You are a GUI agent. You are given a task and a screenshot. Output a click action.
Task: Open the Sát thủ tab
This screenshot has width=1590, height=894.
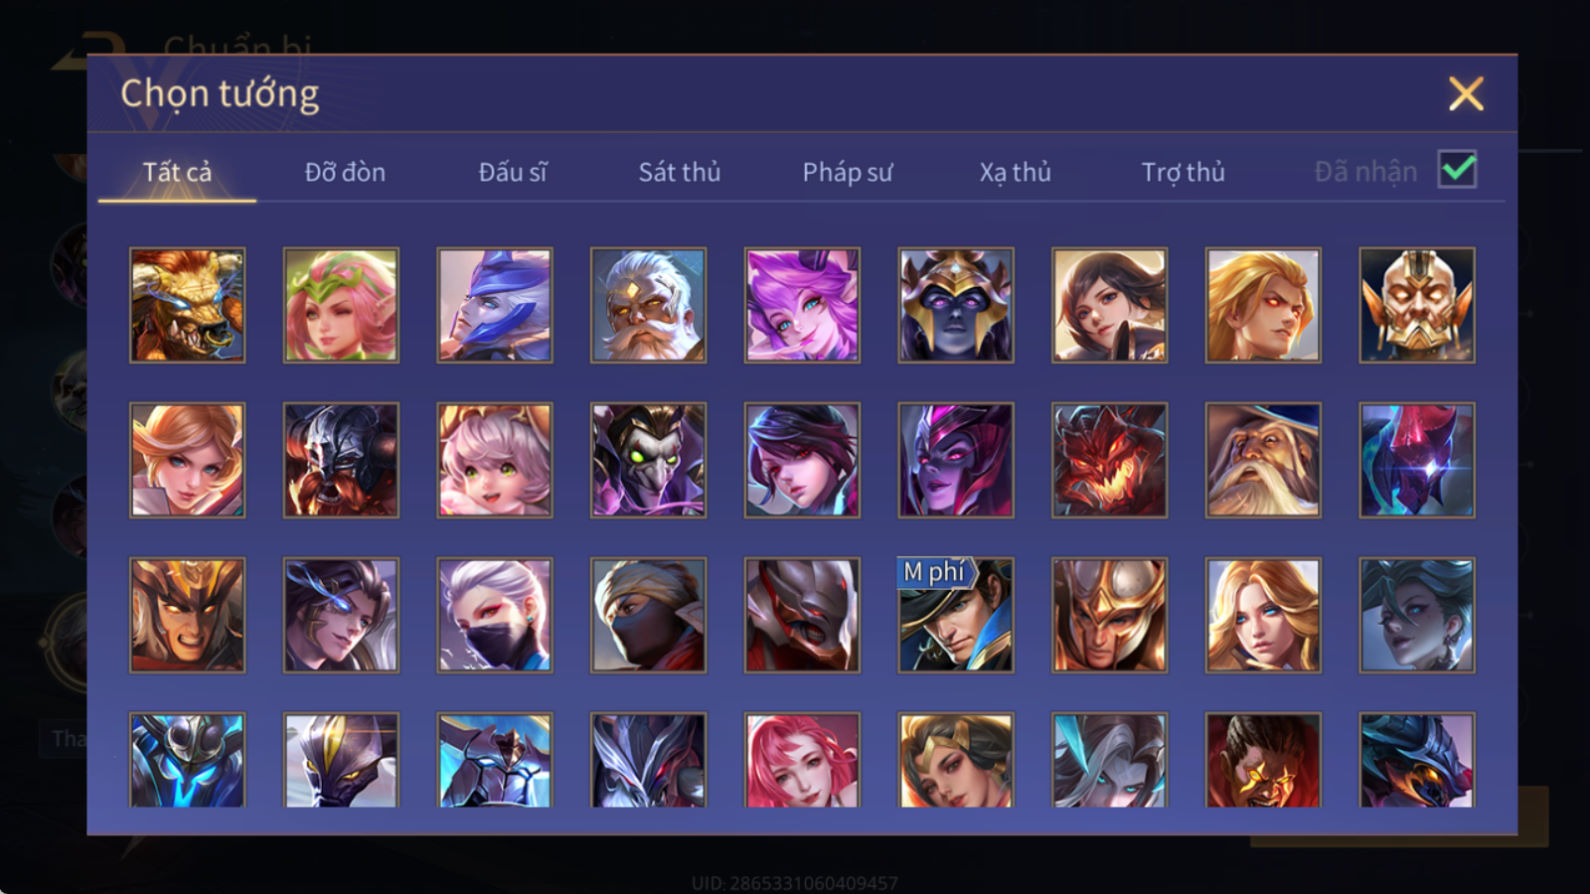pyautogui.click(x=679, y=172)
